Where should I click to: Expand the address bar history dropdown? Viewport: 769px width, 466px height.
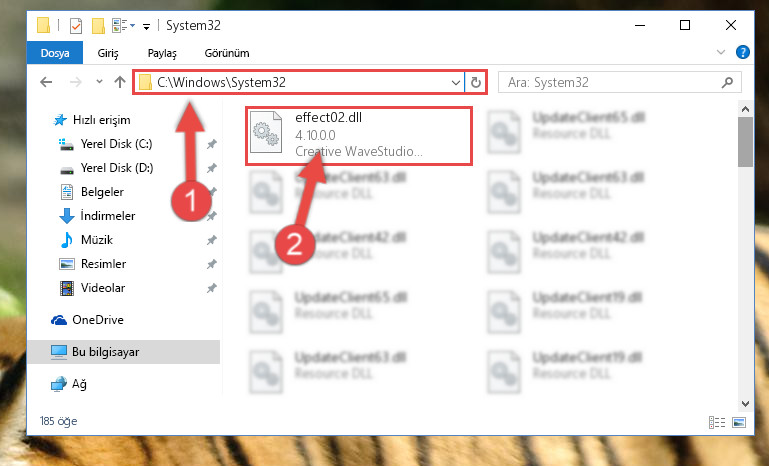[456, 82]
